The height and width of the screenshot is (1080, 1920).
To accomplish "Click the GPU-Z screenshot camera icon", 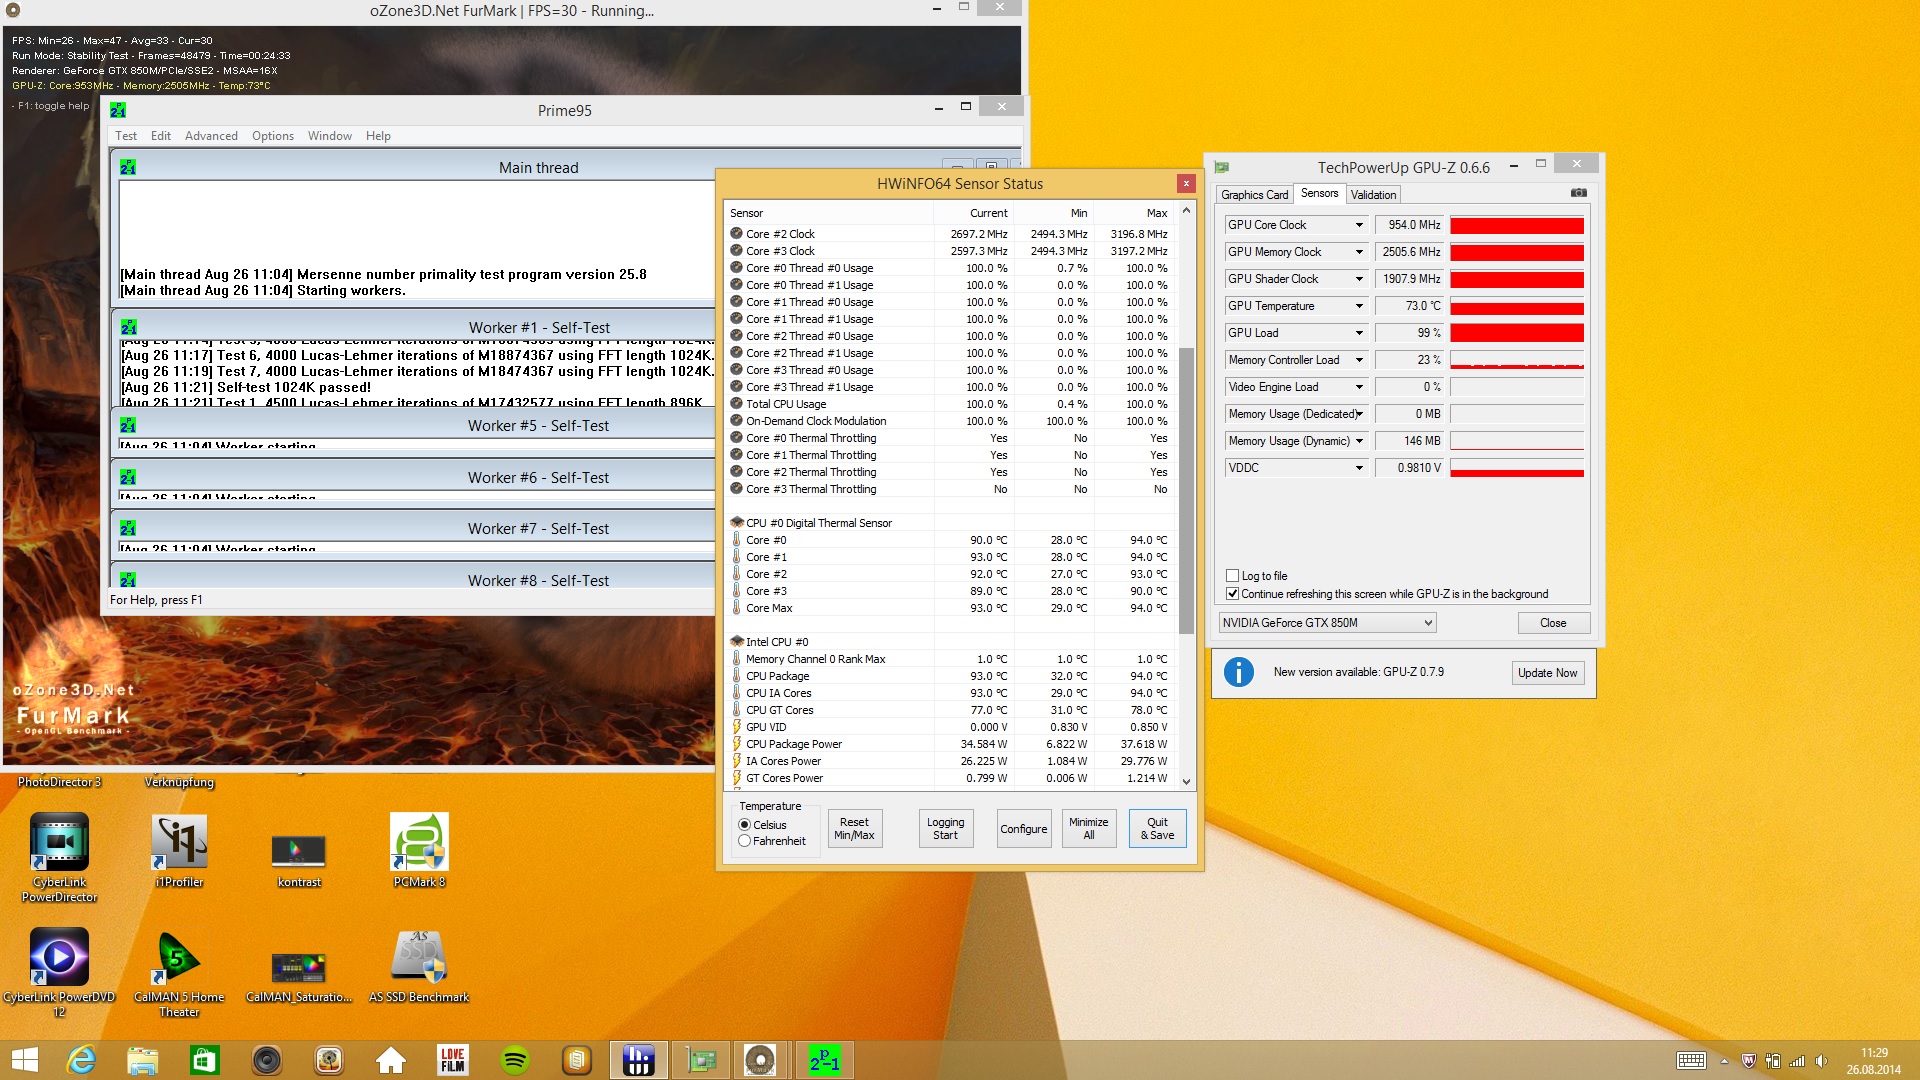I will [1578, 193].
